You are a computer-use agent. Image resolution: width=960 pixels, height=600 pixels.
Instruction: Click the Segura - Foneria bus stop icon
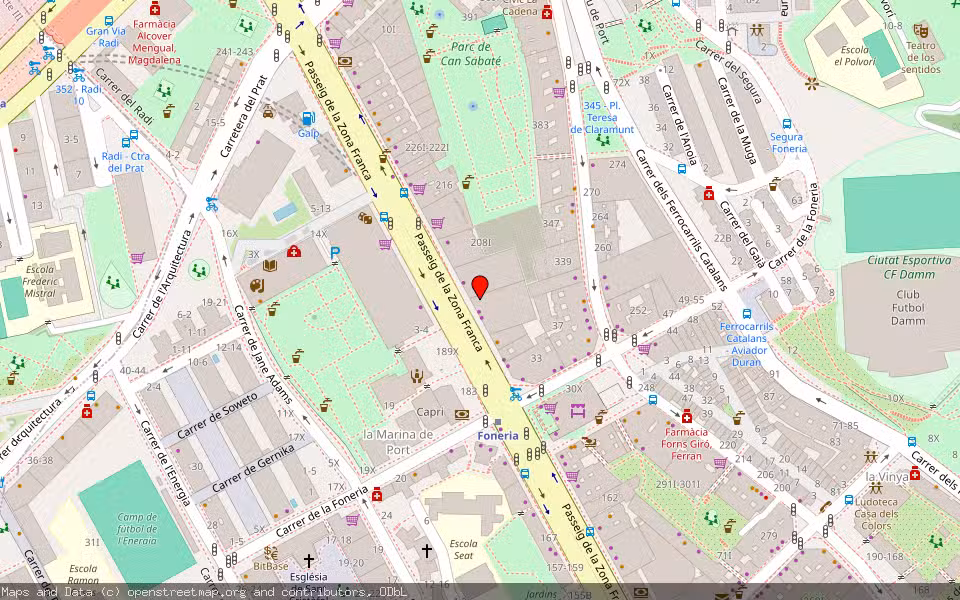tap(787, 124)
